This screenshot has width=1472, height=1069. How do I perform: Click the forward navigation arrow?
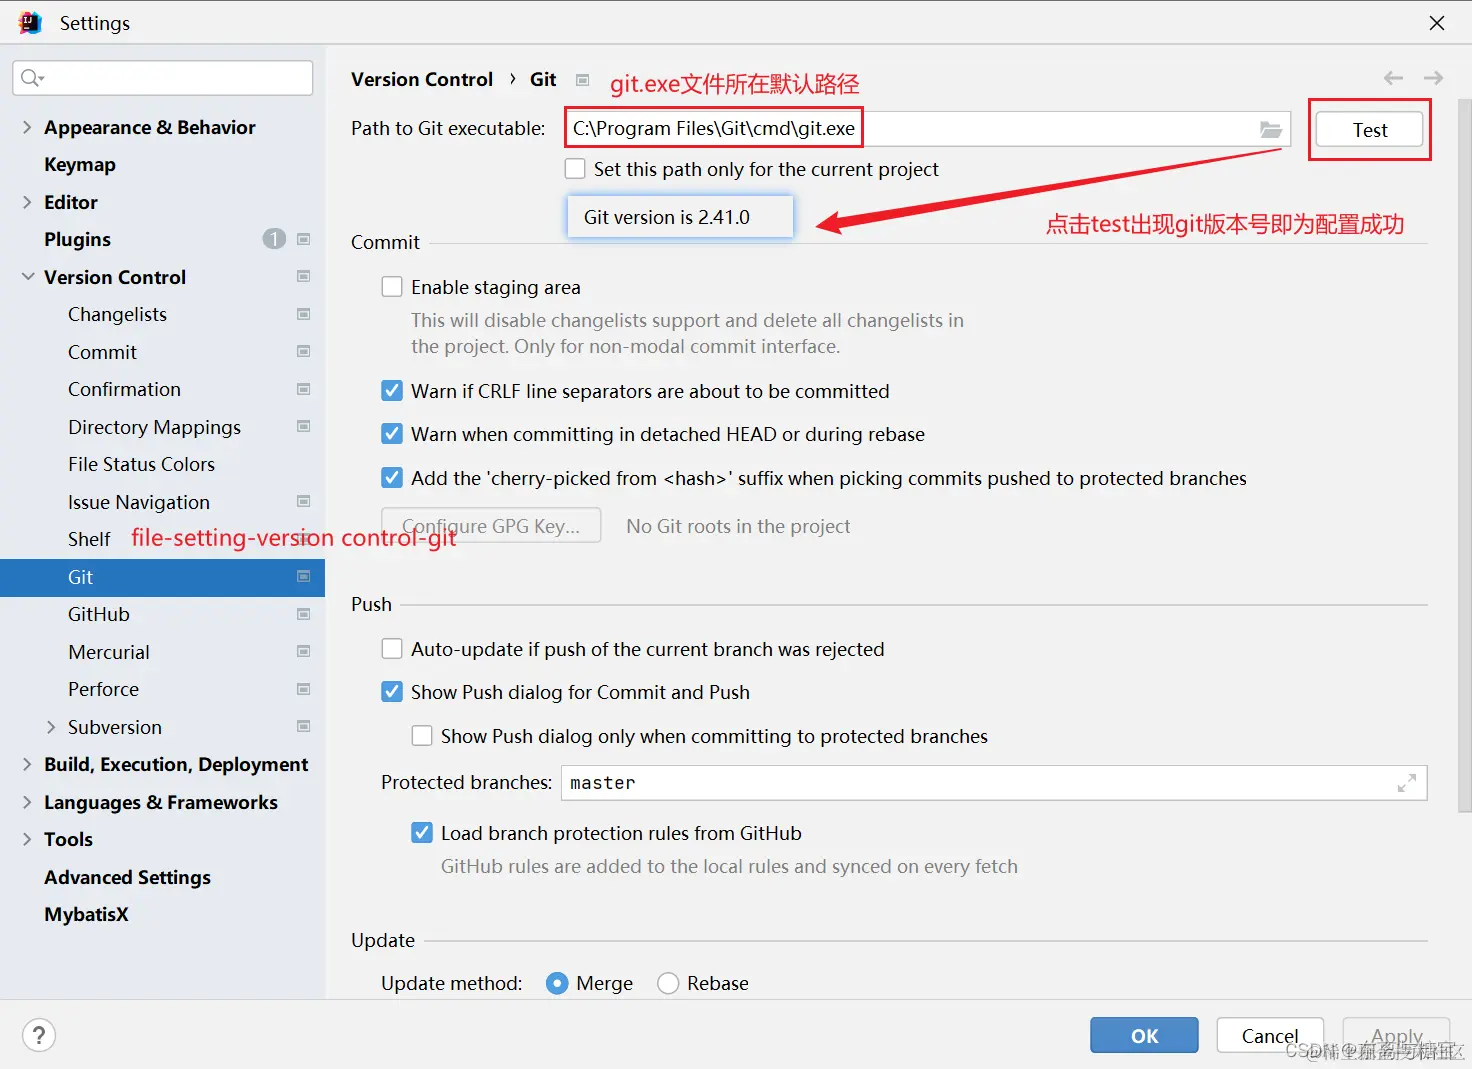(x=1433, y=78)
